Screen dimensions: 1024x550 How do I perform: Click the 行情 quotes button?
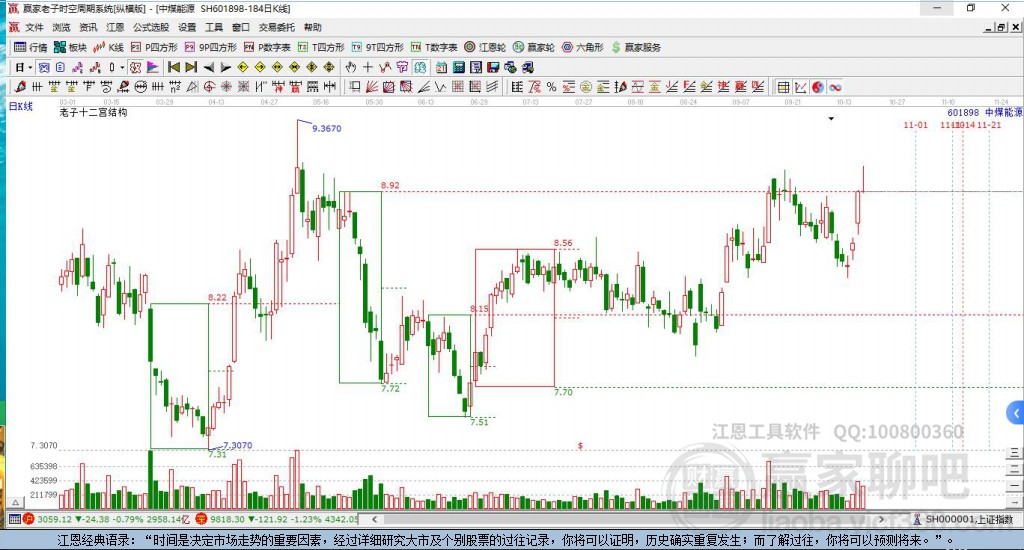31,47
